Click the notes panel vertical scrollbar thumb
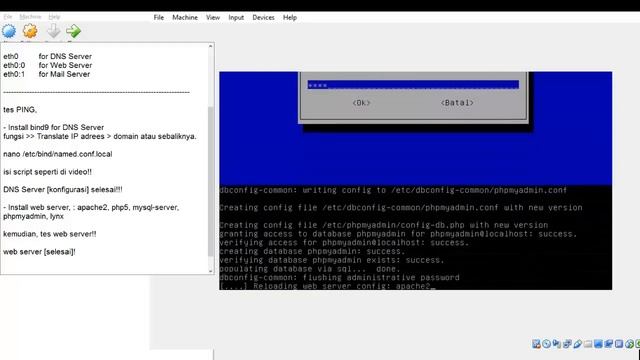Screen dimensions: 640x360 pyautogui.click(x=211, y=182)
